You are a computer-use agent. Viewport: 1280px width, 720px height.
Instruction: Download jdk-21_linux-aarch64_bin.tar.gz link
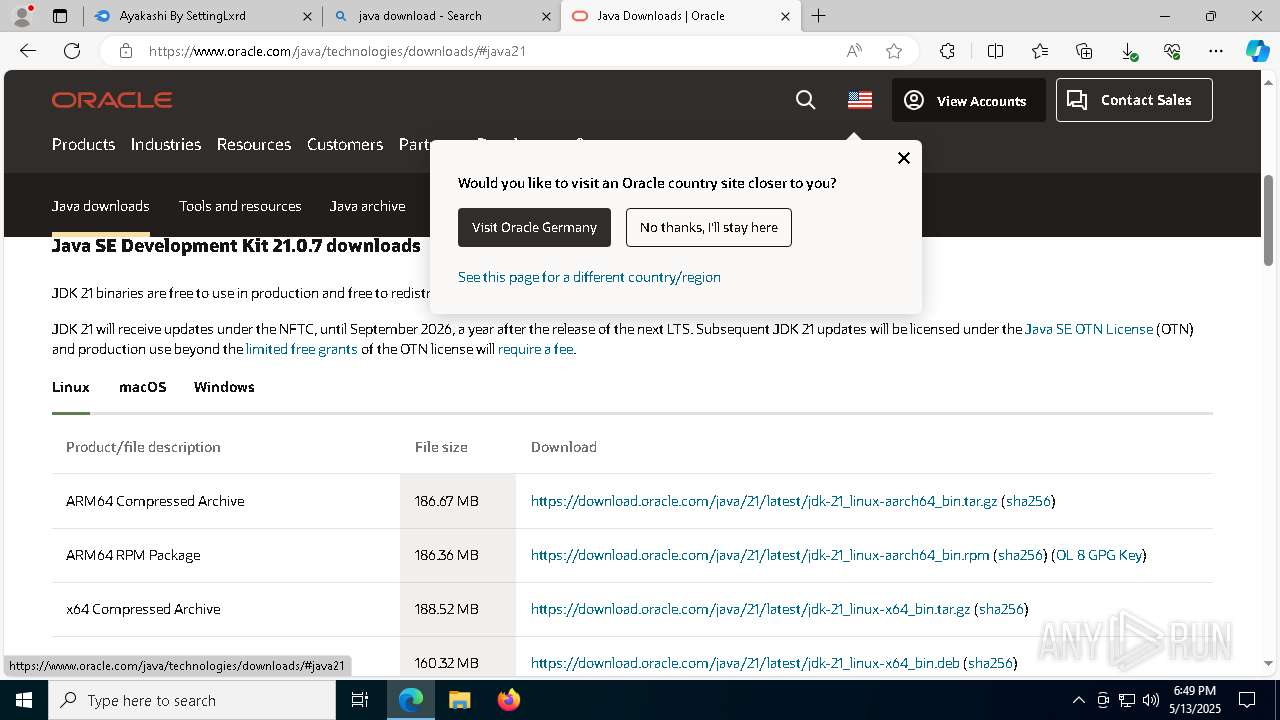[x=764, y=501]
